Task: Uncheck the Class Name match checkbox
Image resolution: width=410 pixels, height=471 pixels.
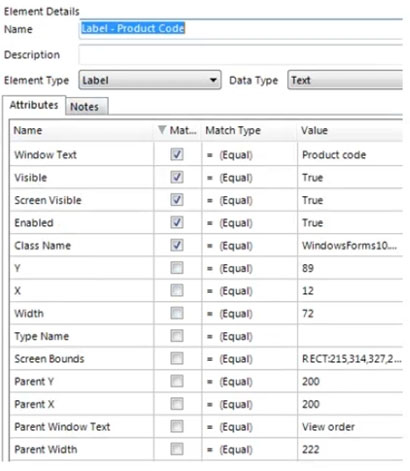Action: (x=177, y=245)
